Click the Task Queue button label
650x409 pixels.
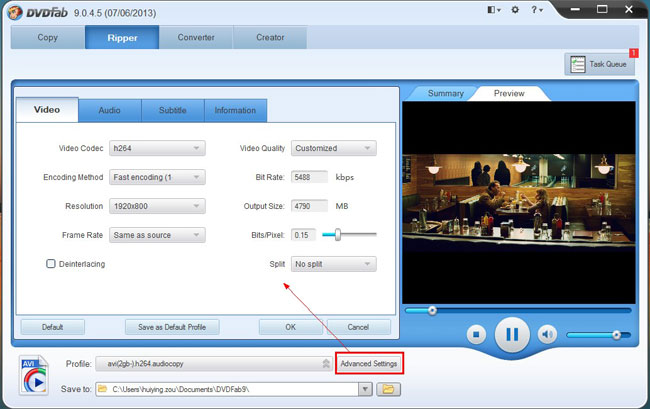[608, 64]
